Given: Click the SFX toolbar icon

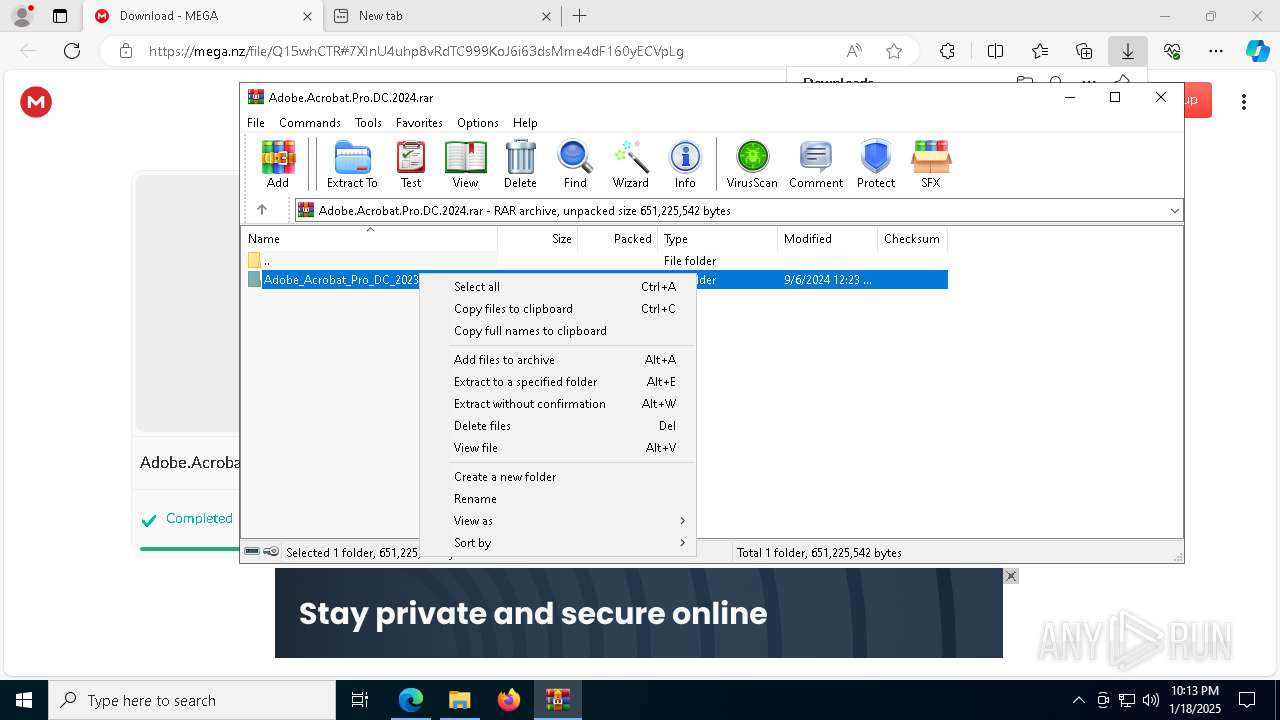Looking at the screenshot, I should click(931, 164).
